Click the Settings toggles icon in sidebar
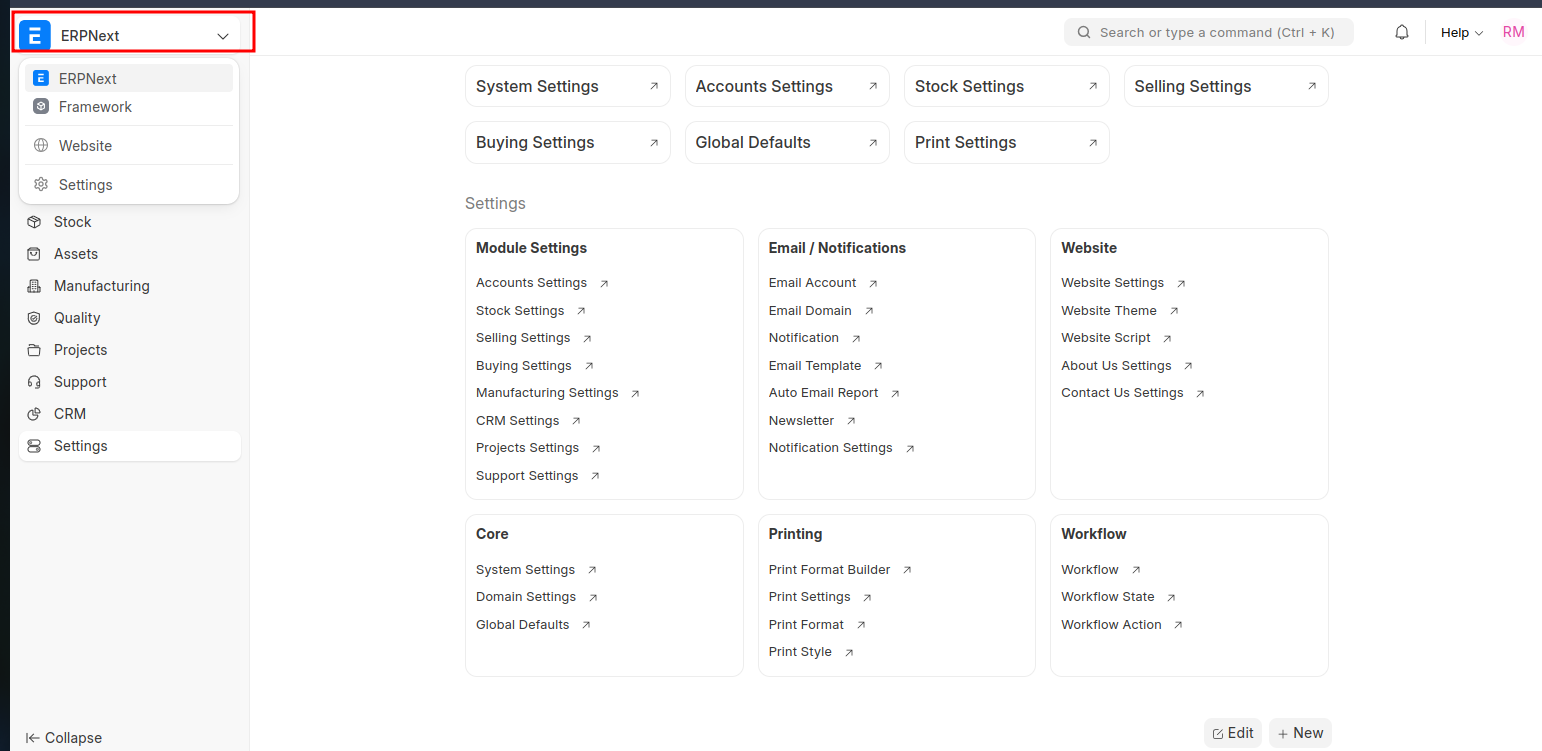Viewport: 1542px width, 751px height. [x=34, y=446]
